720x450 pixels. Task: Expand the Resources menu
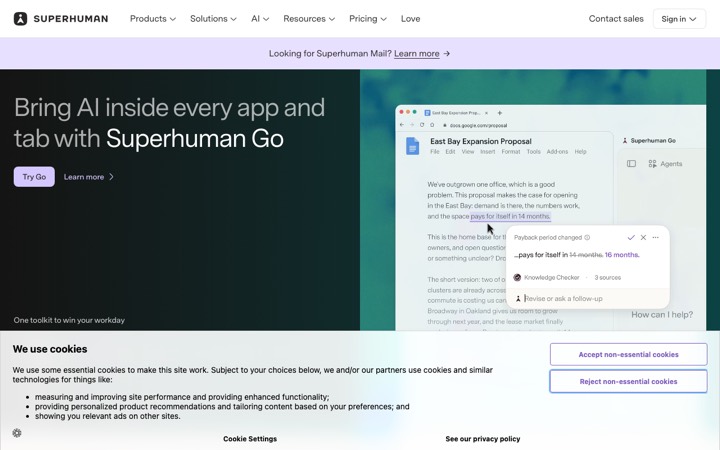(309, 19)
